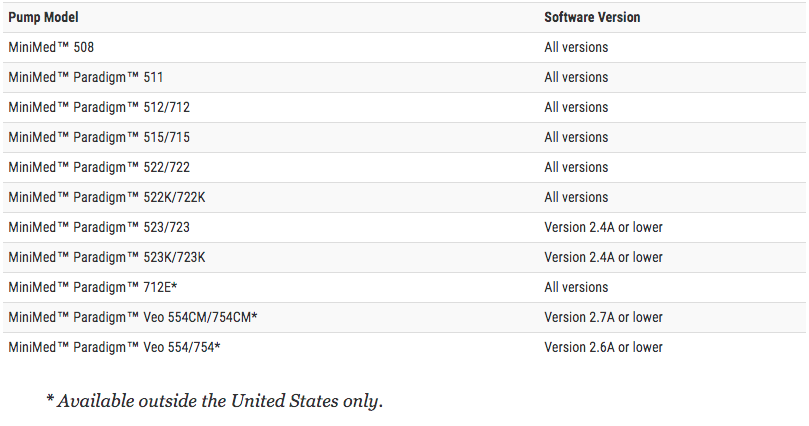Click the Software Version column header
The height and width of the screenshot is (426, 809).
pyautogui.click(x=592, y=17)
